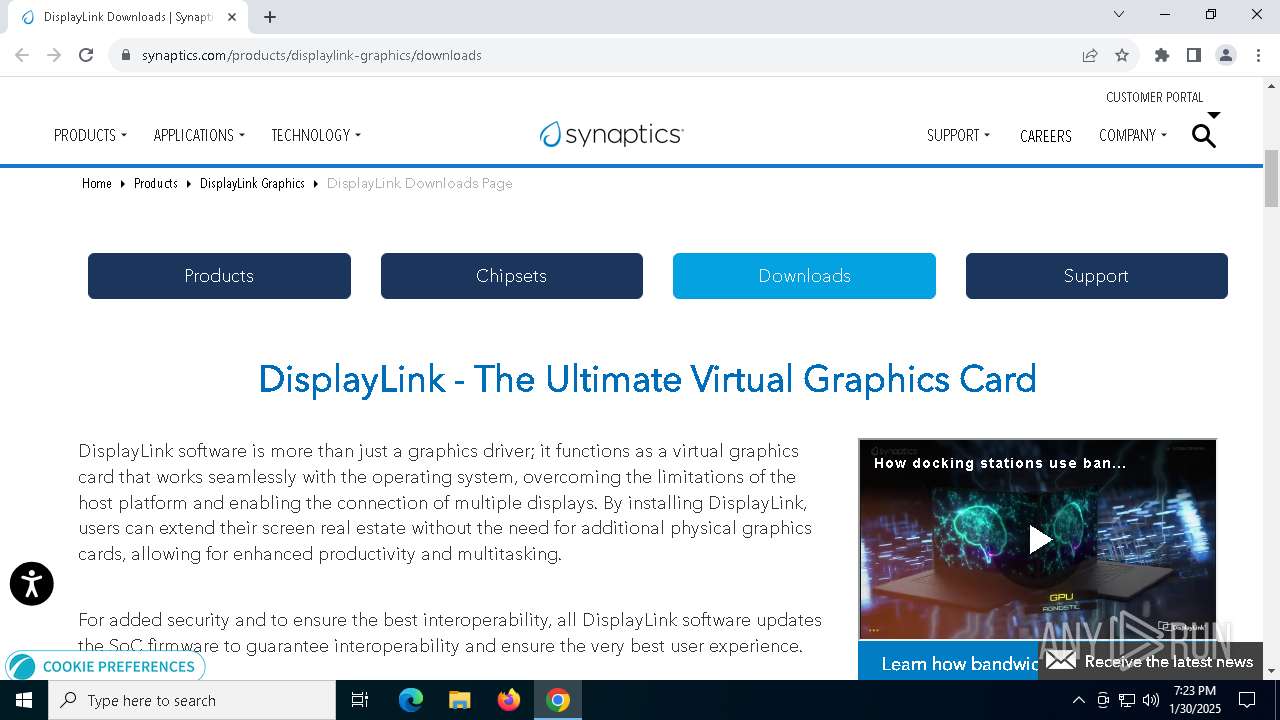Go back to previous page in Chrome

22,55
